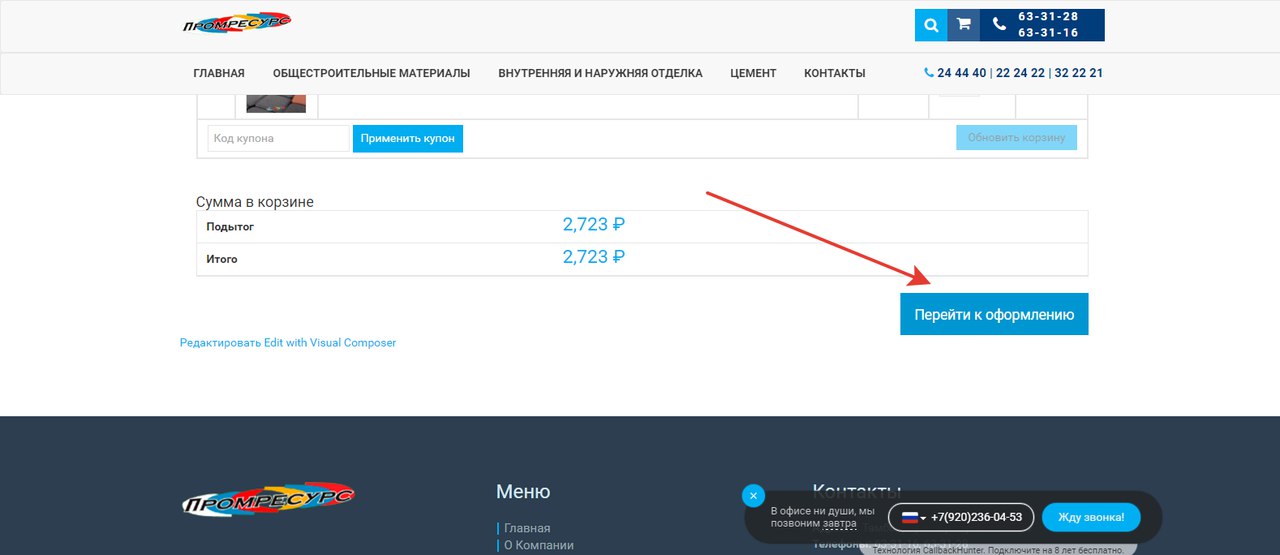Viewport: 1280px width, 555px height.
Task: Click the Обновить корзину button
Action: 1016,137
